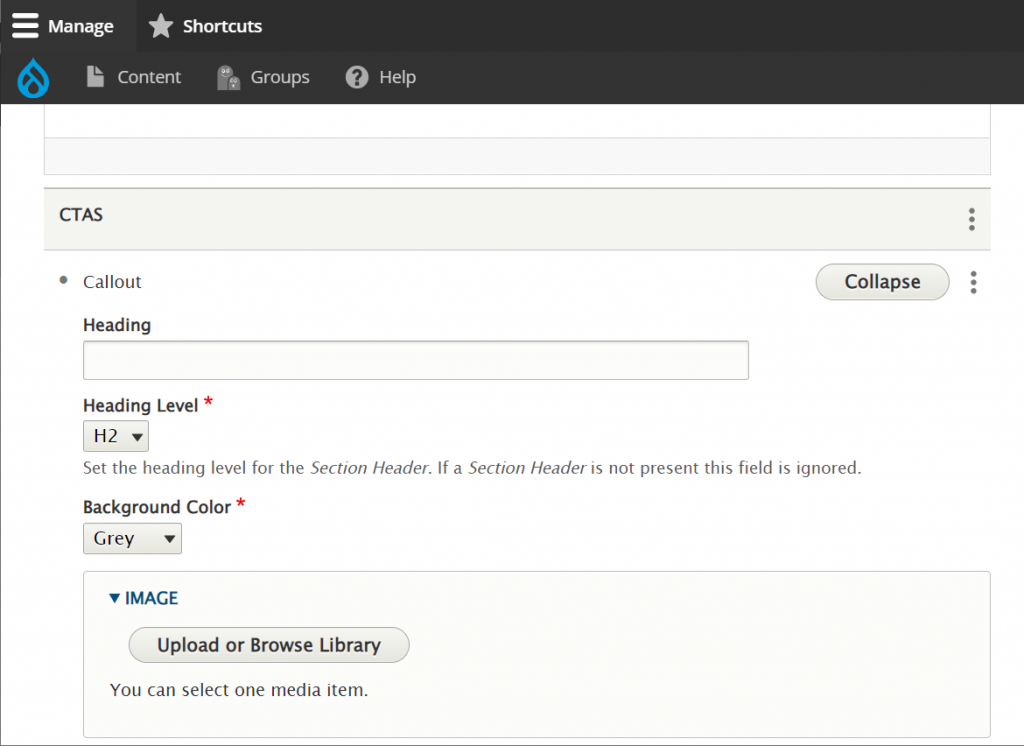The height and width of the screenshot is (746, 1024).
Task: Open the Callout item kebab menu
Action: (973, 283)
